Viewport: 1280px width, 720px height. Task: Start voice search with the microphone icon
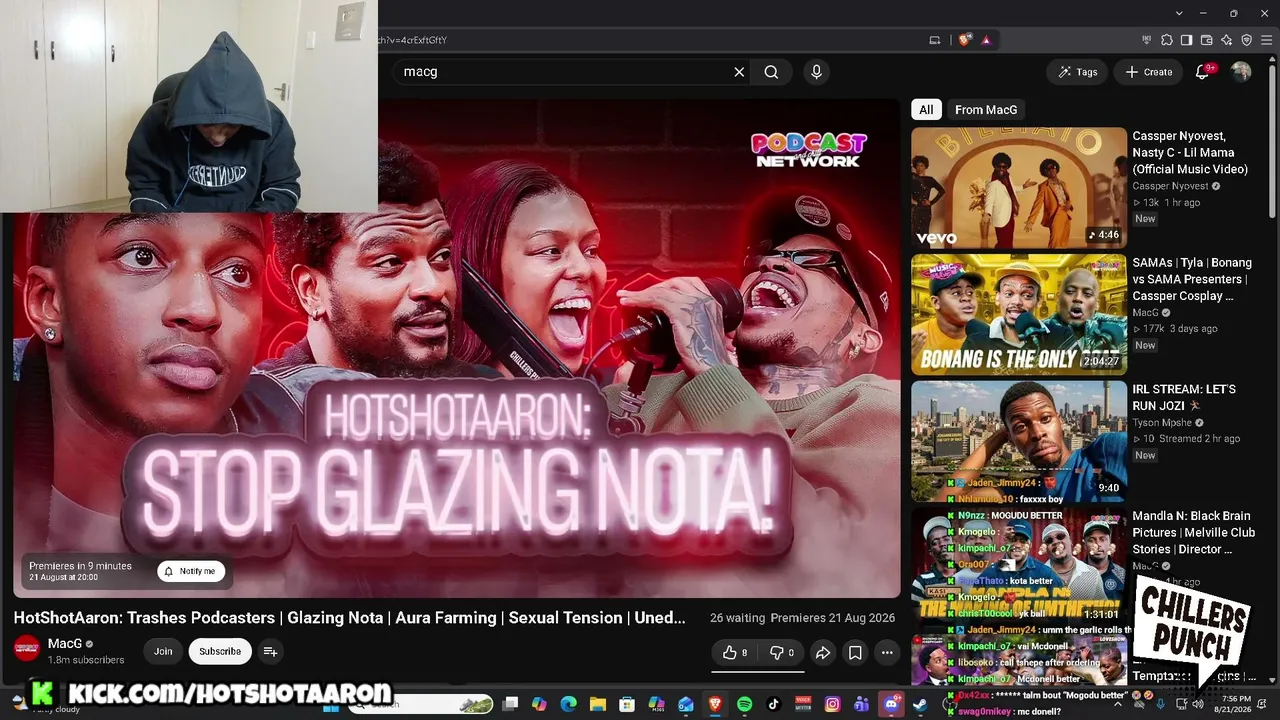(x=816, y=72)
